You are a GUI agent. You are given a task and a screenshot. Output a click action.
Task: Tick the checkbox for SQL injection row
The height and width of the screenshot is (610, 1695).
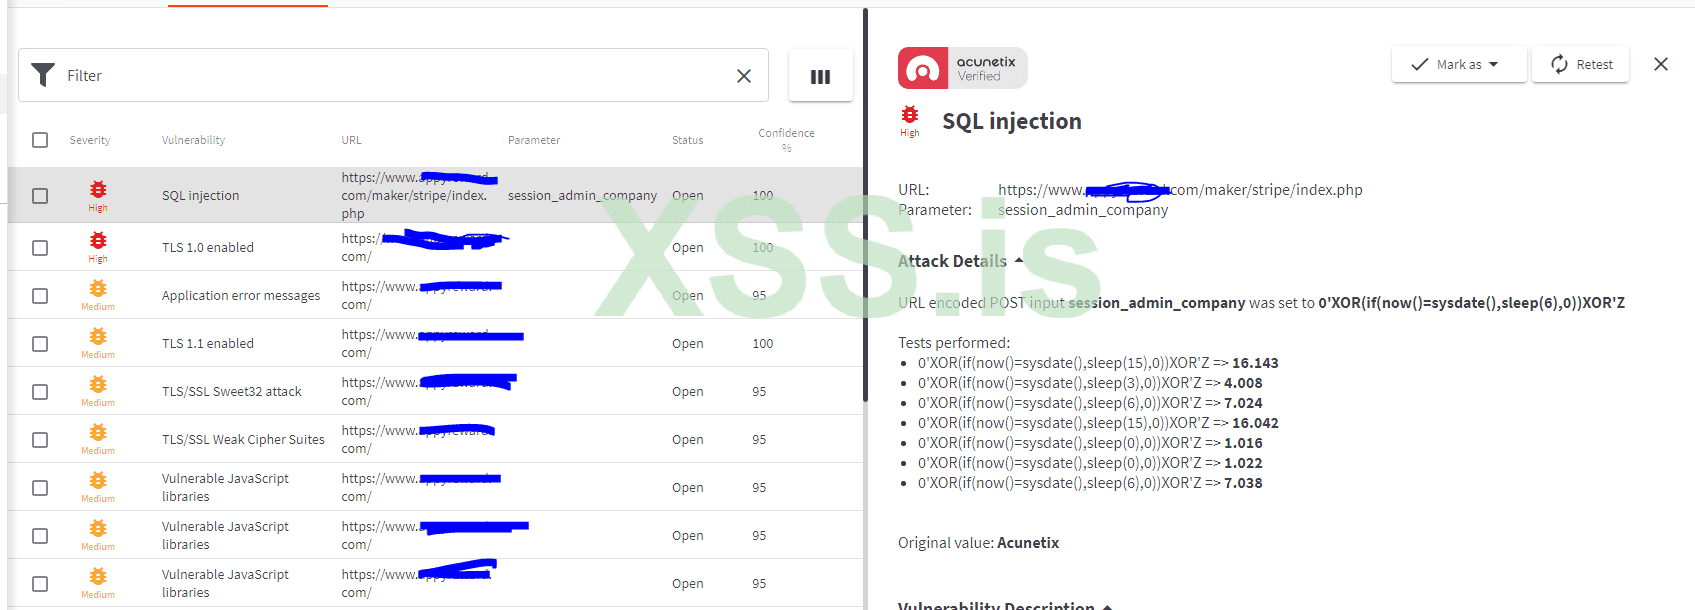tap(40, 196)
